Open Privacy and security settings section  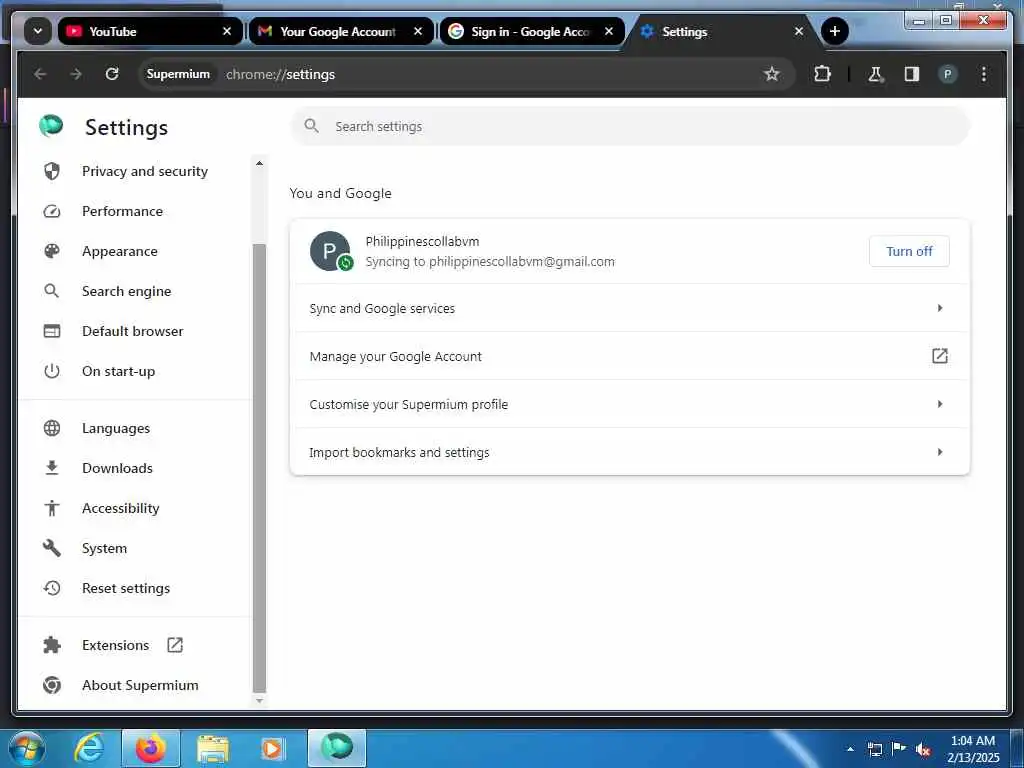(144, 171)
